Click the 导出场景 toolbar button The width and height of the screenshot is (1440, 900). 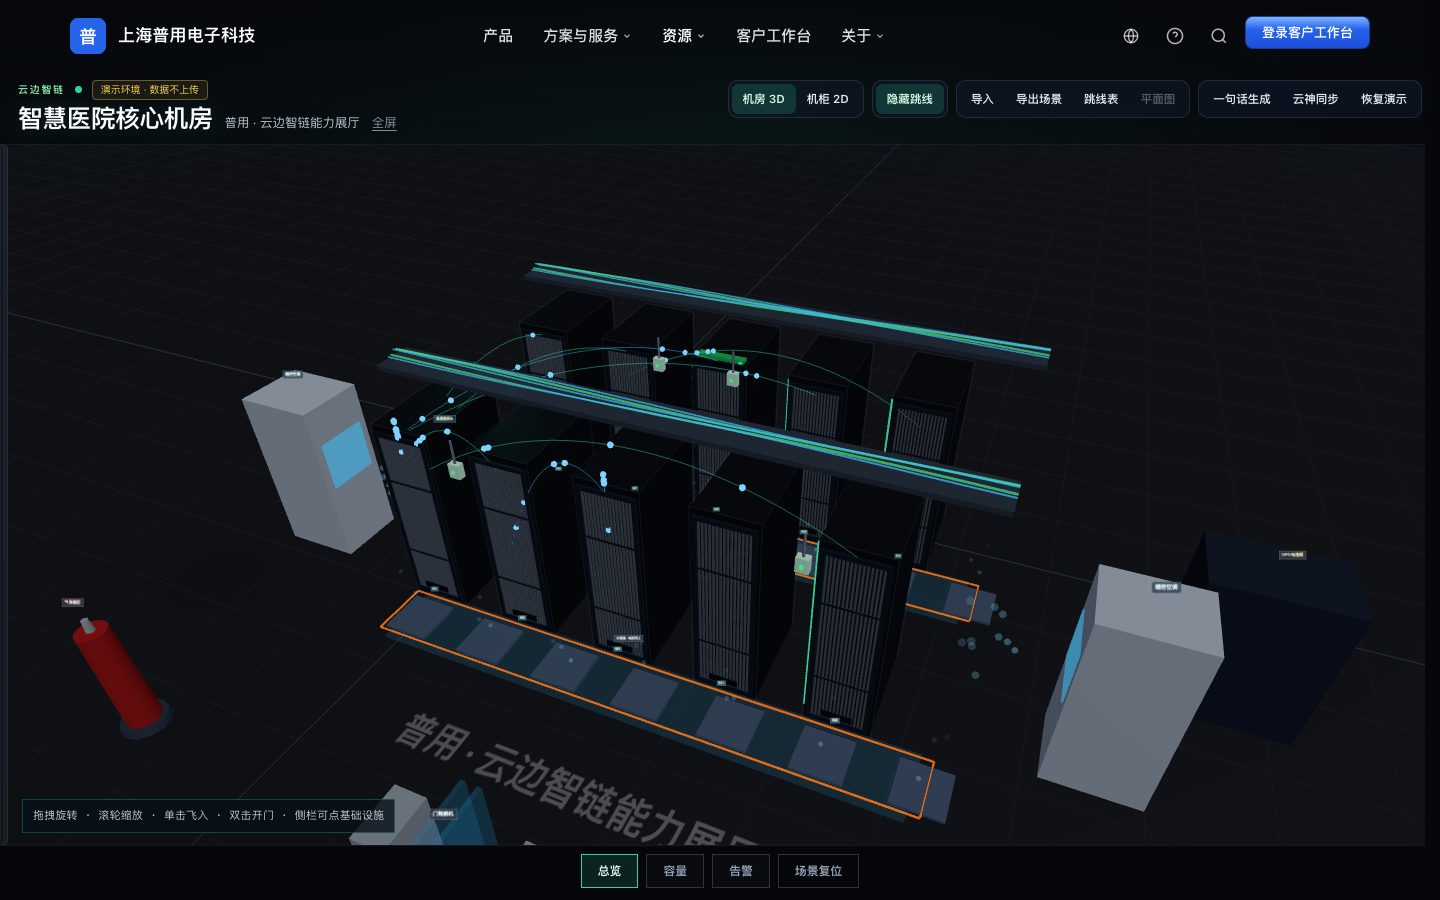coord(1039,99)
